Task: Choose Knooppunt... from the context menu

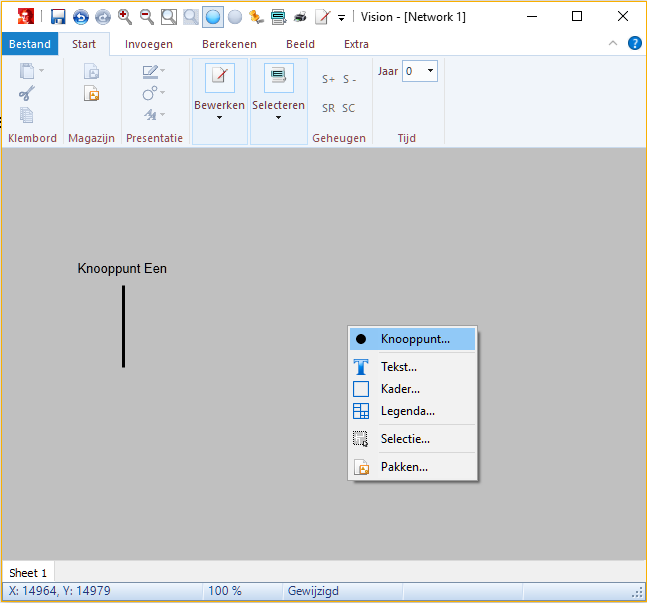Action: (x=414, y=339)
